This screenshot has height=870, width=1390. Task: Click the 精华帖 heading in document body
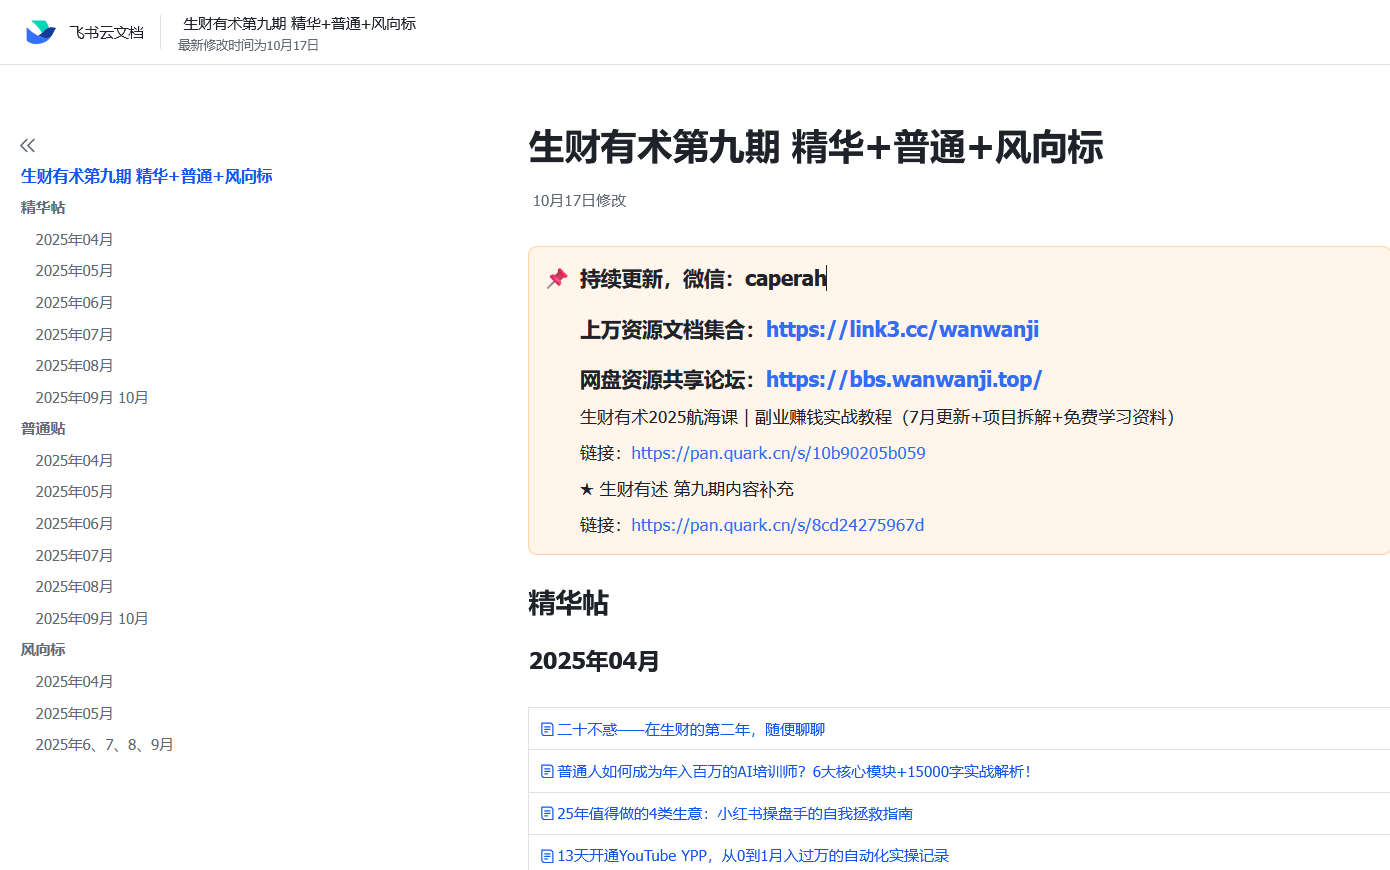click(x=568, y=603)
